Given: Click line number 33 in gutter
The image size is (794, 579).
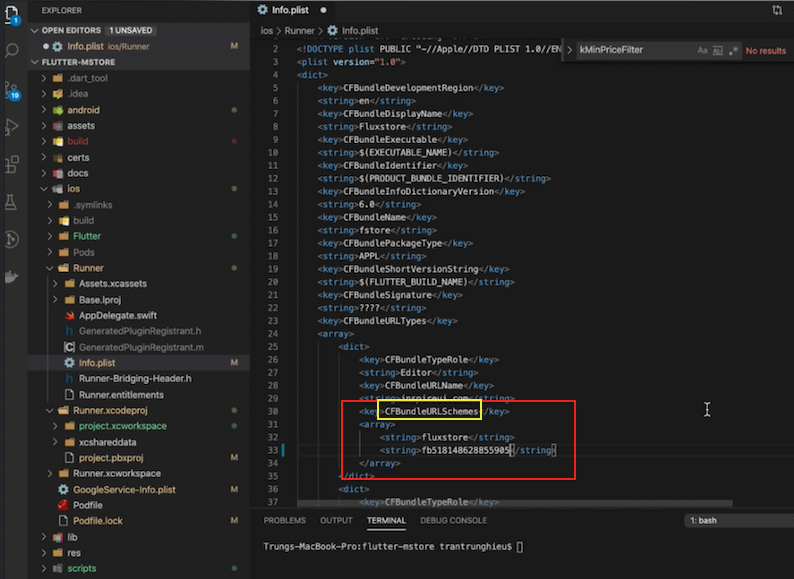Looking at the screenshot, I should tap(273, 450).
